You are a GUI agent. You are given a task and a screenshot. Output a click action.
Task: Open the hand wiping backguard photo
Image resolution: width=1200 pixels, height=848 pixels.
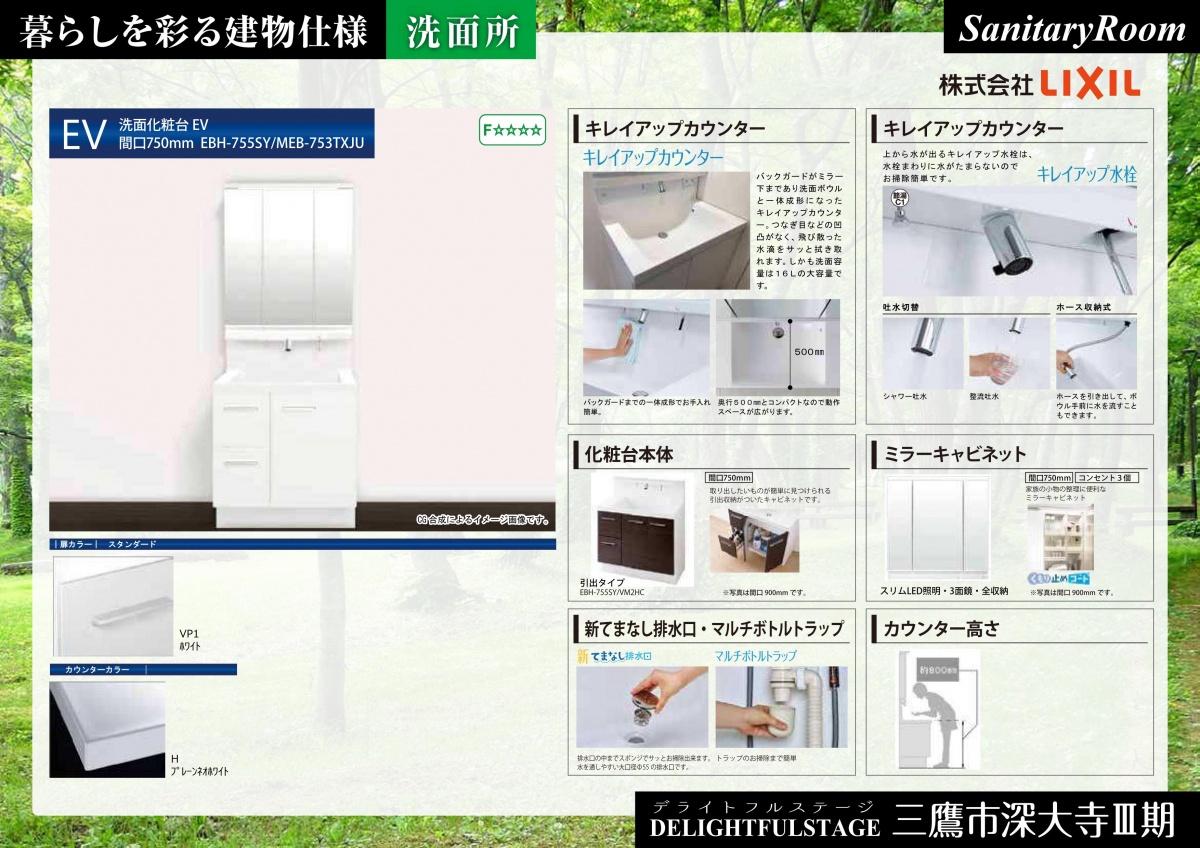click(646, 347)
